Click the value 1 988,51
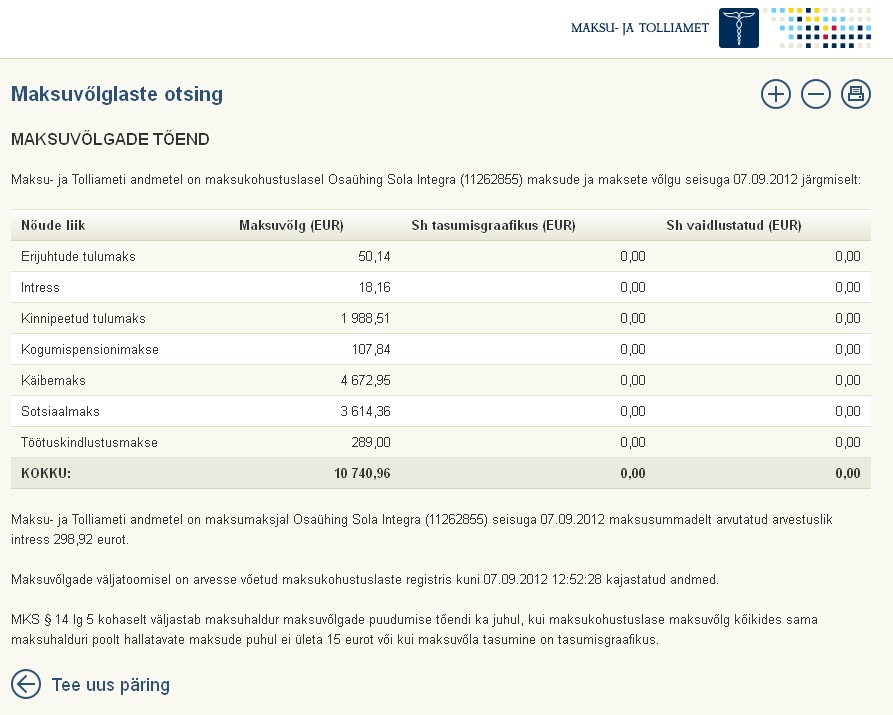 click(x=365, y=318)
